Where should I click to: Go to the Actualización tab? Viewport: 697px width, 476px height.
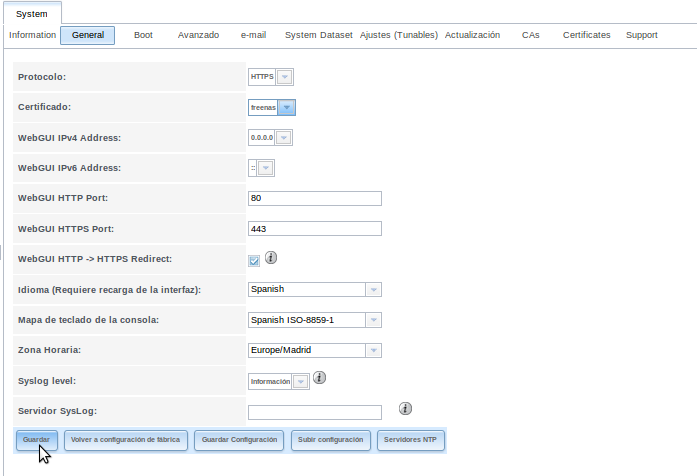pyautogui.click(x=472, y=35)
